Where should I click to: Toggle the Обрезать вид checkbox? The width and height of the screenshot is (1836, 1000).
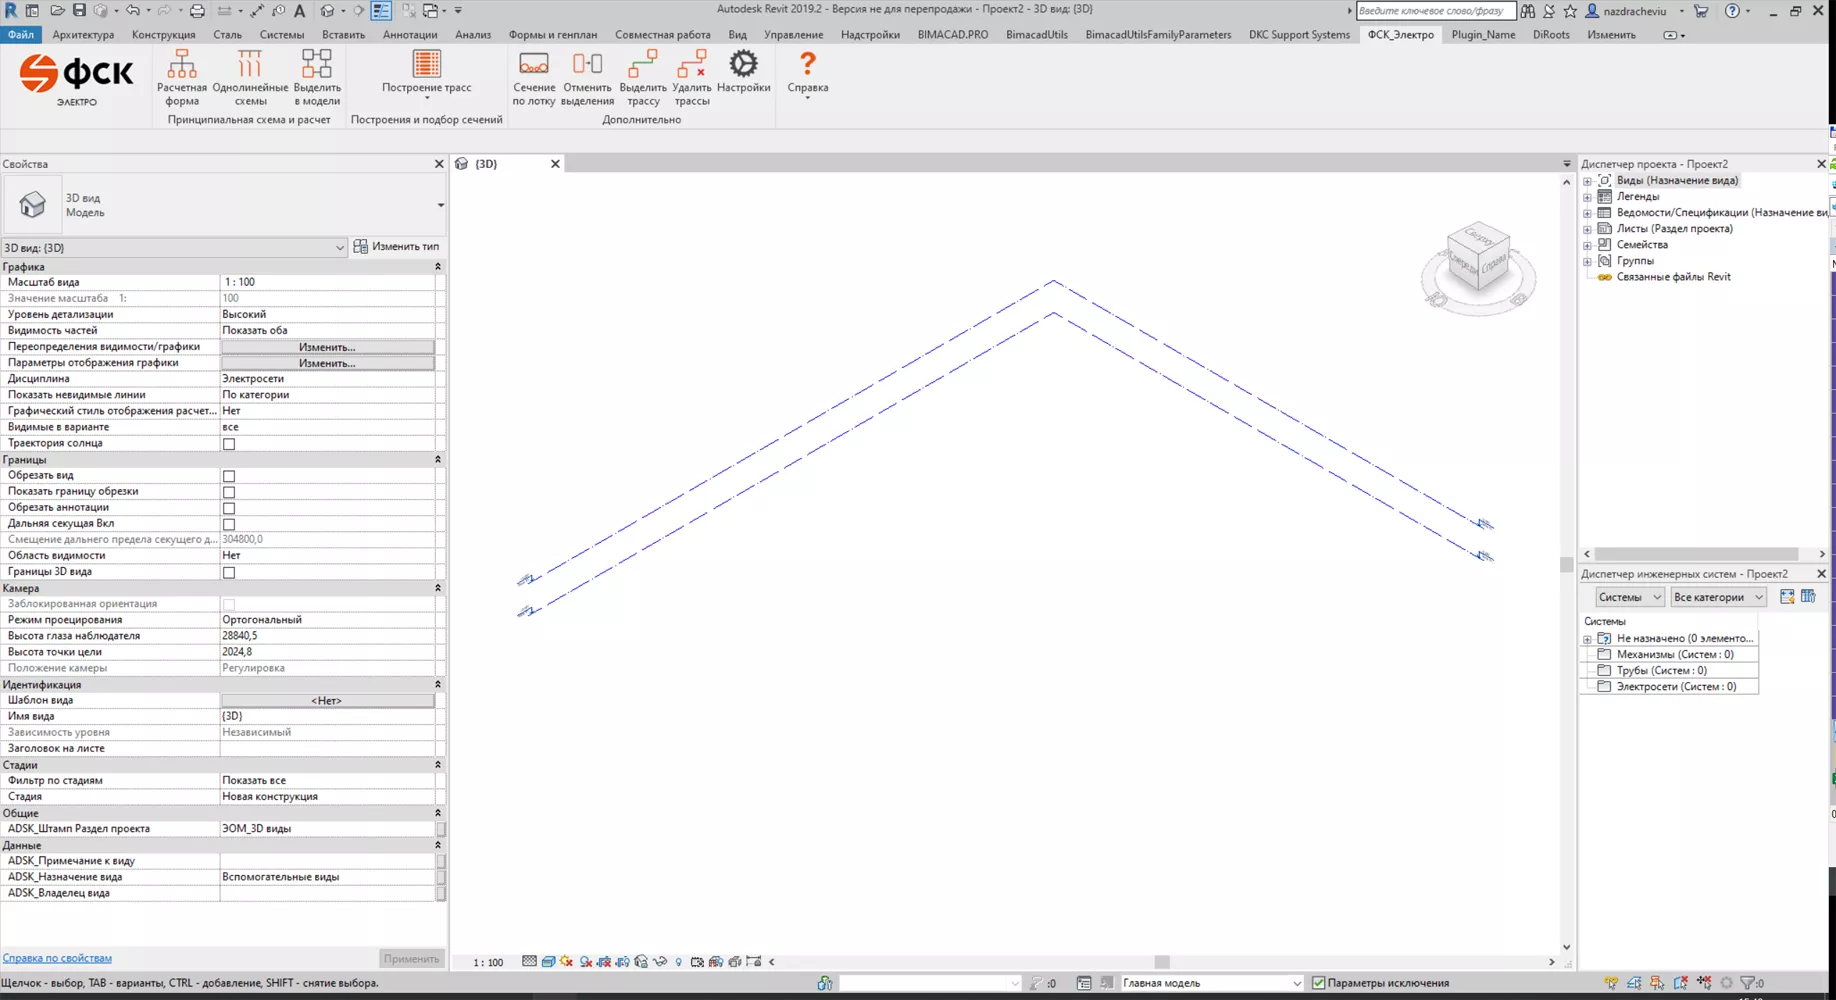coord(229,476)
